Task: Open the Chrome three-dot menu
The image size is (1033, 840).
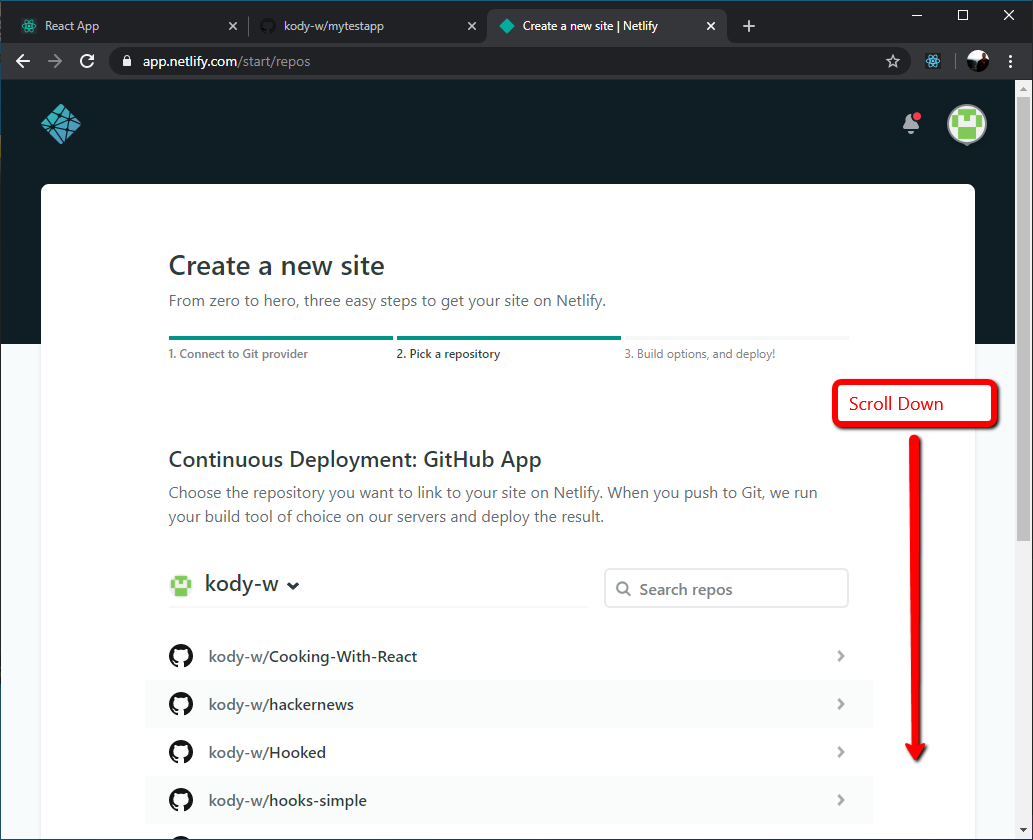Action: (1010, 61)
